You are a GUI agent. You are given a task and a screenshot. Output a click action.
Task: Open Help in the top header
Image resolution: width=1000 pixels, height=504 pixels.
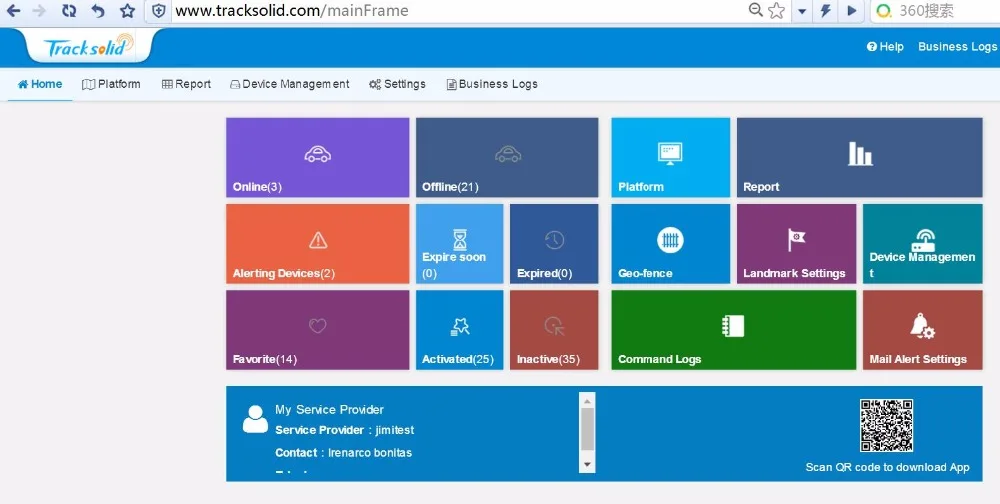coord(885,47)
